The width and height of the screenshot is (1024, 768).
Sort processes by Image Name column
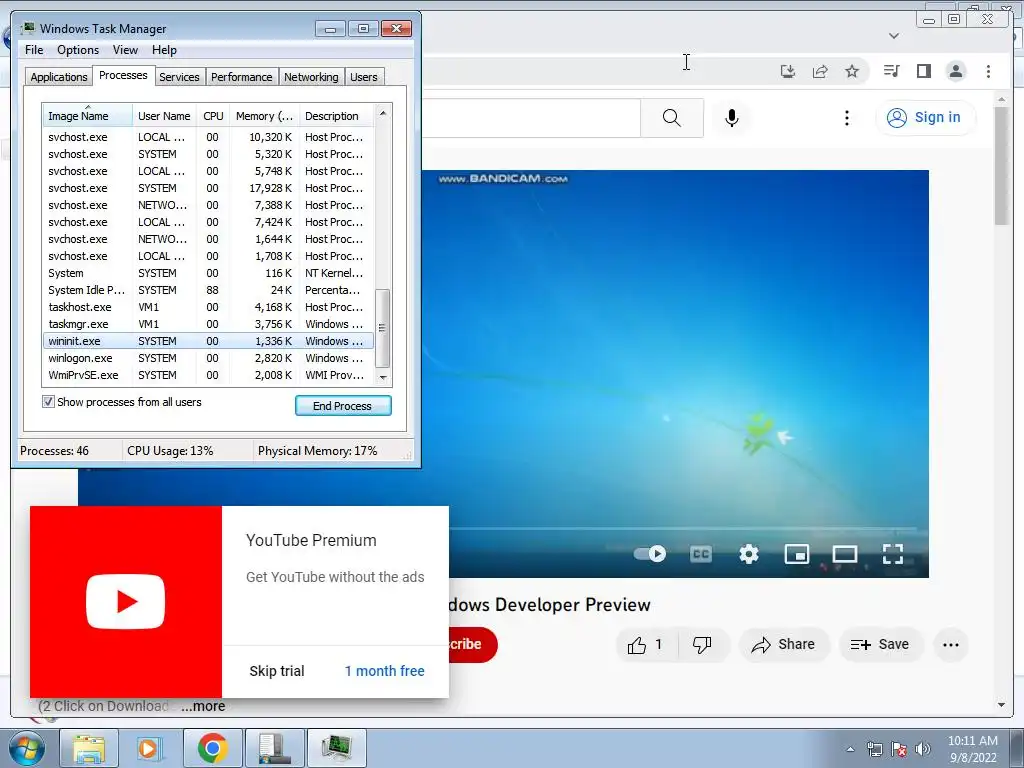coord(87,116)
